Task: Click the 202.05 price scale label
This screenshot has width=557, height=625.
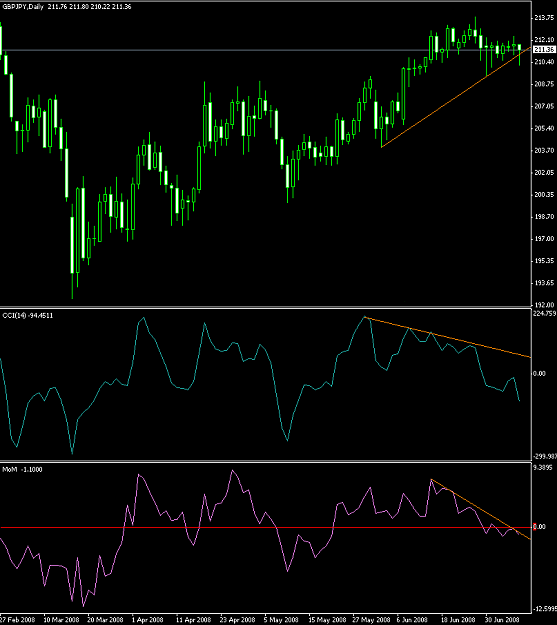Action: [x=544, y=173]
